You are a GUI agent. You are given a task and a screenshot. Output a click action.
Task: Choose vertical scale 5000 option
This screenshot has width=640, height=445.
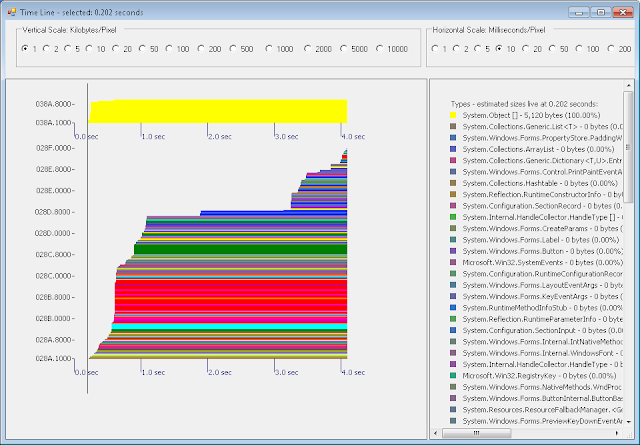344,49
